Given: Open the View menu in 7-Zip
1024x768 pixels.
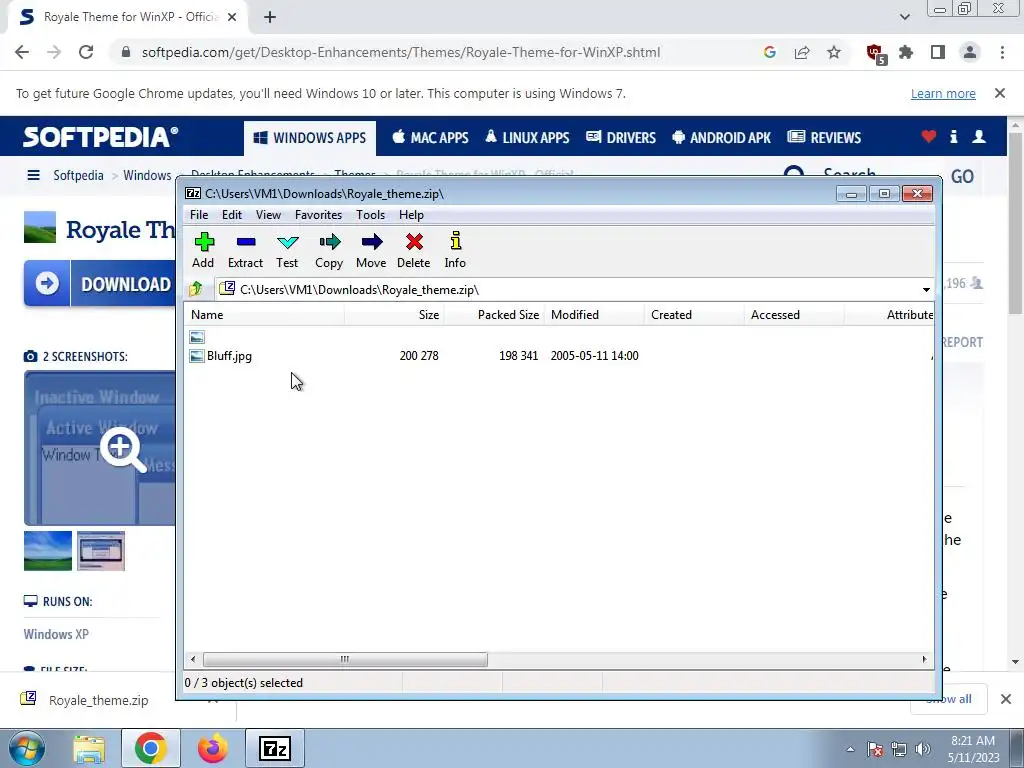Looking at the screenshot, I should click(x=268, y=215).
